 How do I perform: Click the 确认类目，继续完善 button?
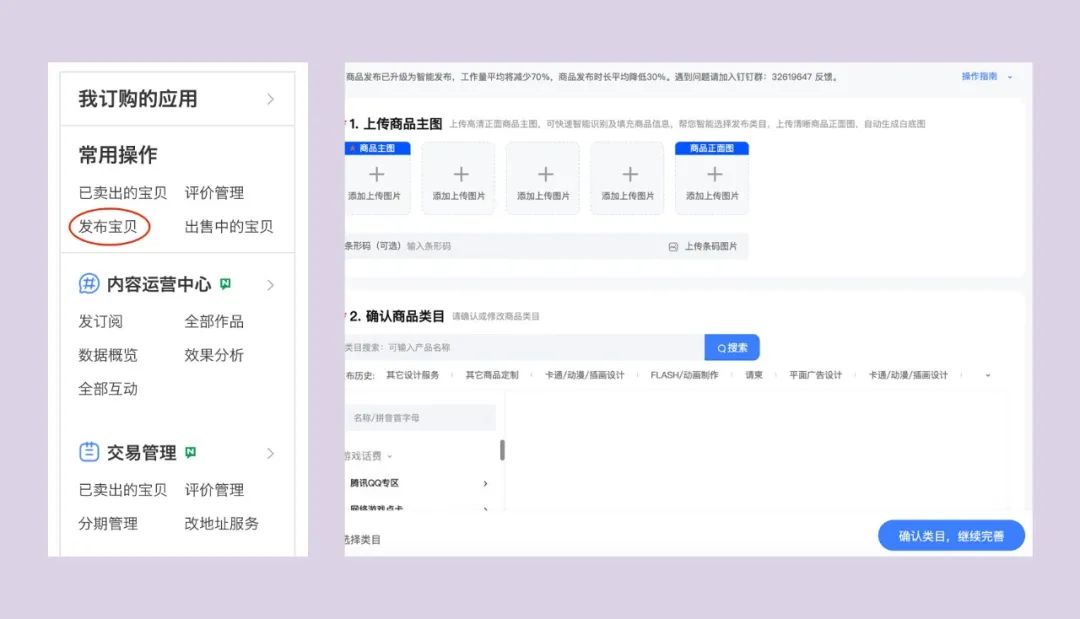tap(951, 536)
